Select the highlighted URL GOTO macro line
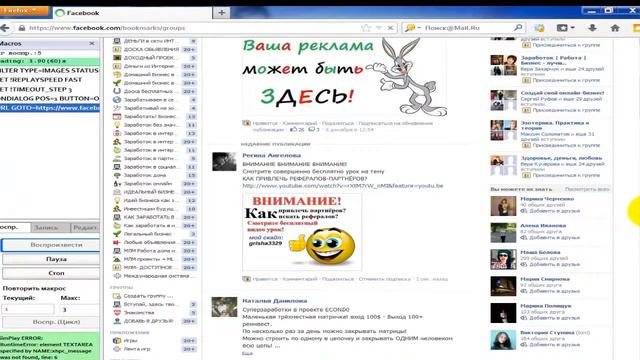 [x=50, y=108]
